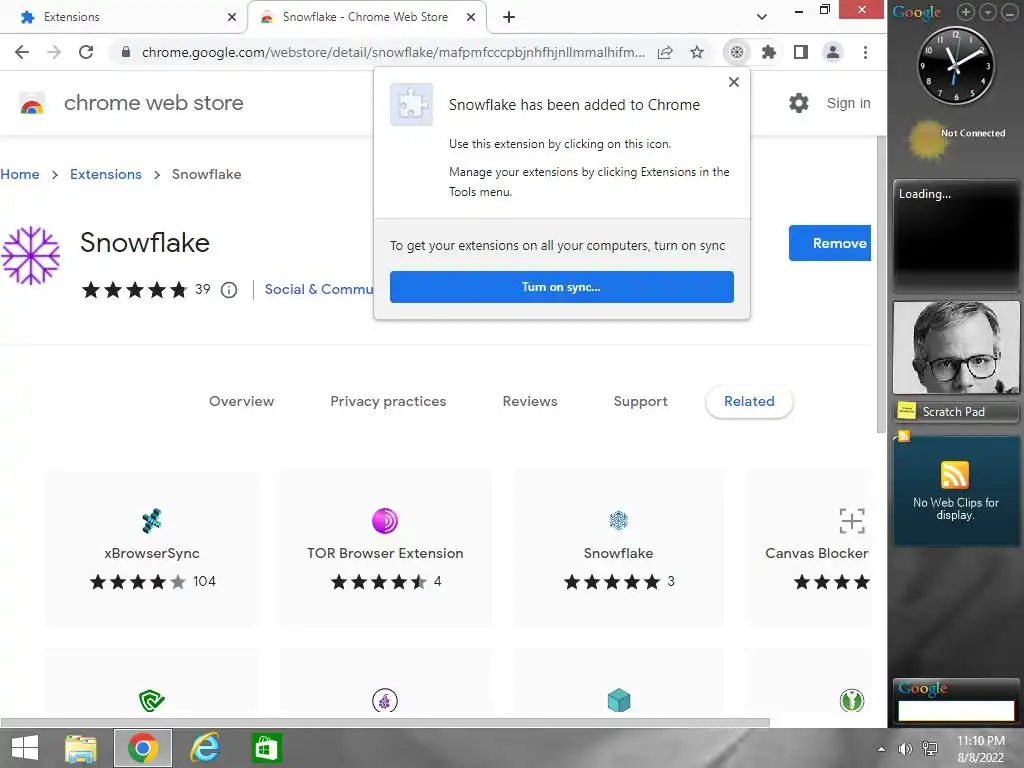Close the Snowflake Chrome Web Store tab
Screen dimensions: 1024x768
pos(471,17)
